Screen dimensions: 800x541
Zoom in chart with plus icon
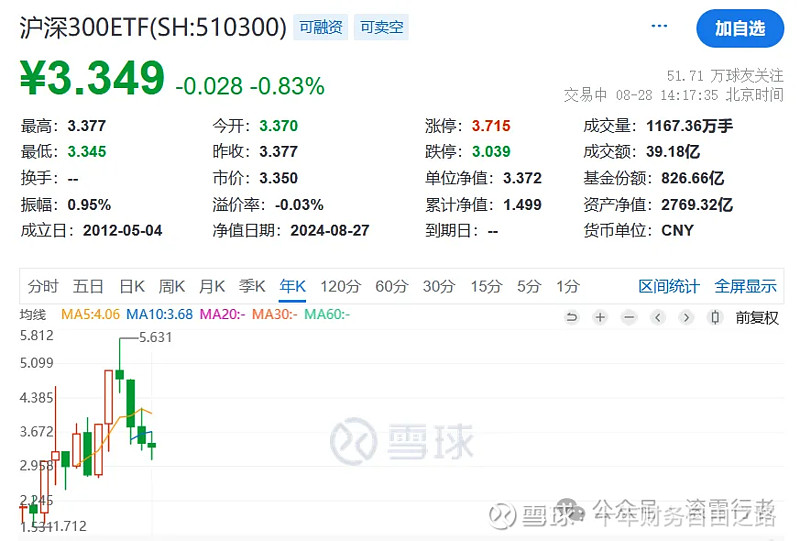pyautogui.click(x=601, y=317)
